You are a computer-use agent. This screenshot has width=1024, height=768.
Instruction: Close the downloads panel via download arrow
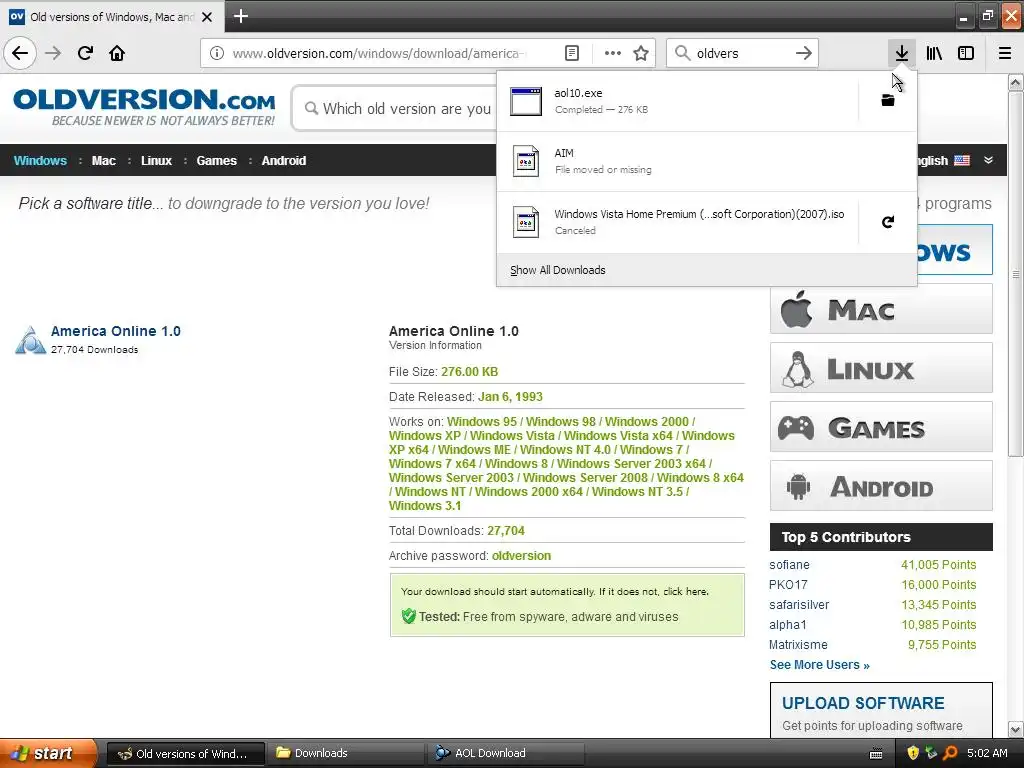(x=901, y=53)
